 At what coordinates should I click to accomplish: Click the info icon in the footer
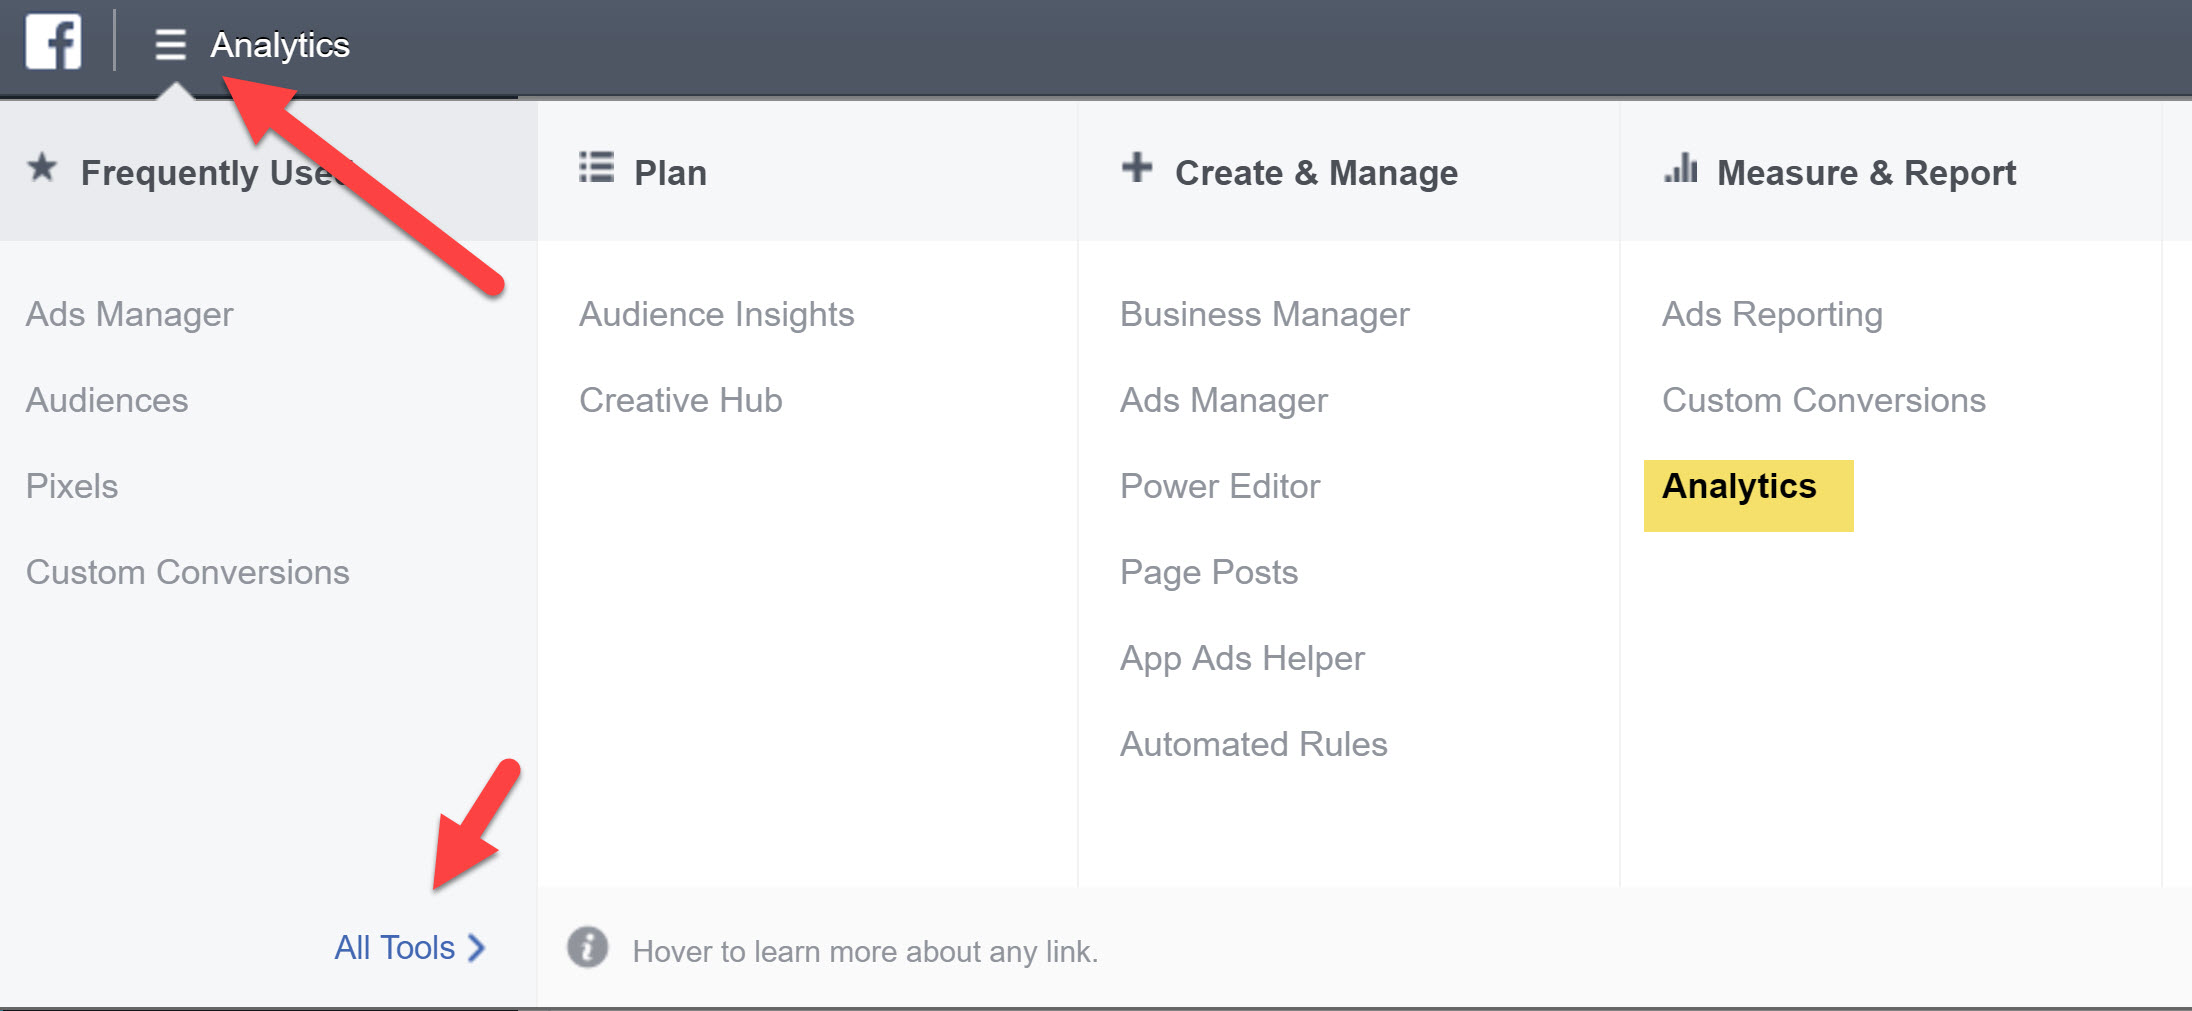588,947
